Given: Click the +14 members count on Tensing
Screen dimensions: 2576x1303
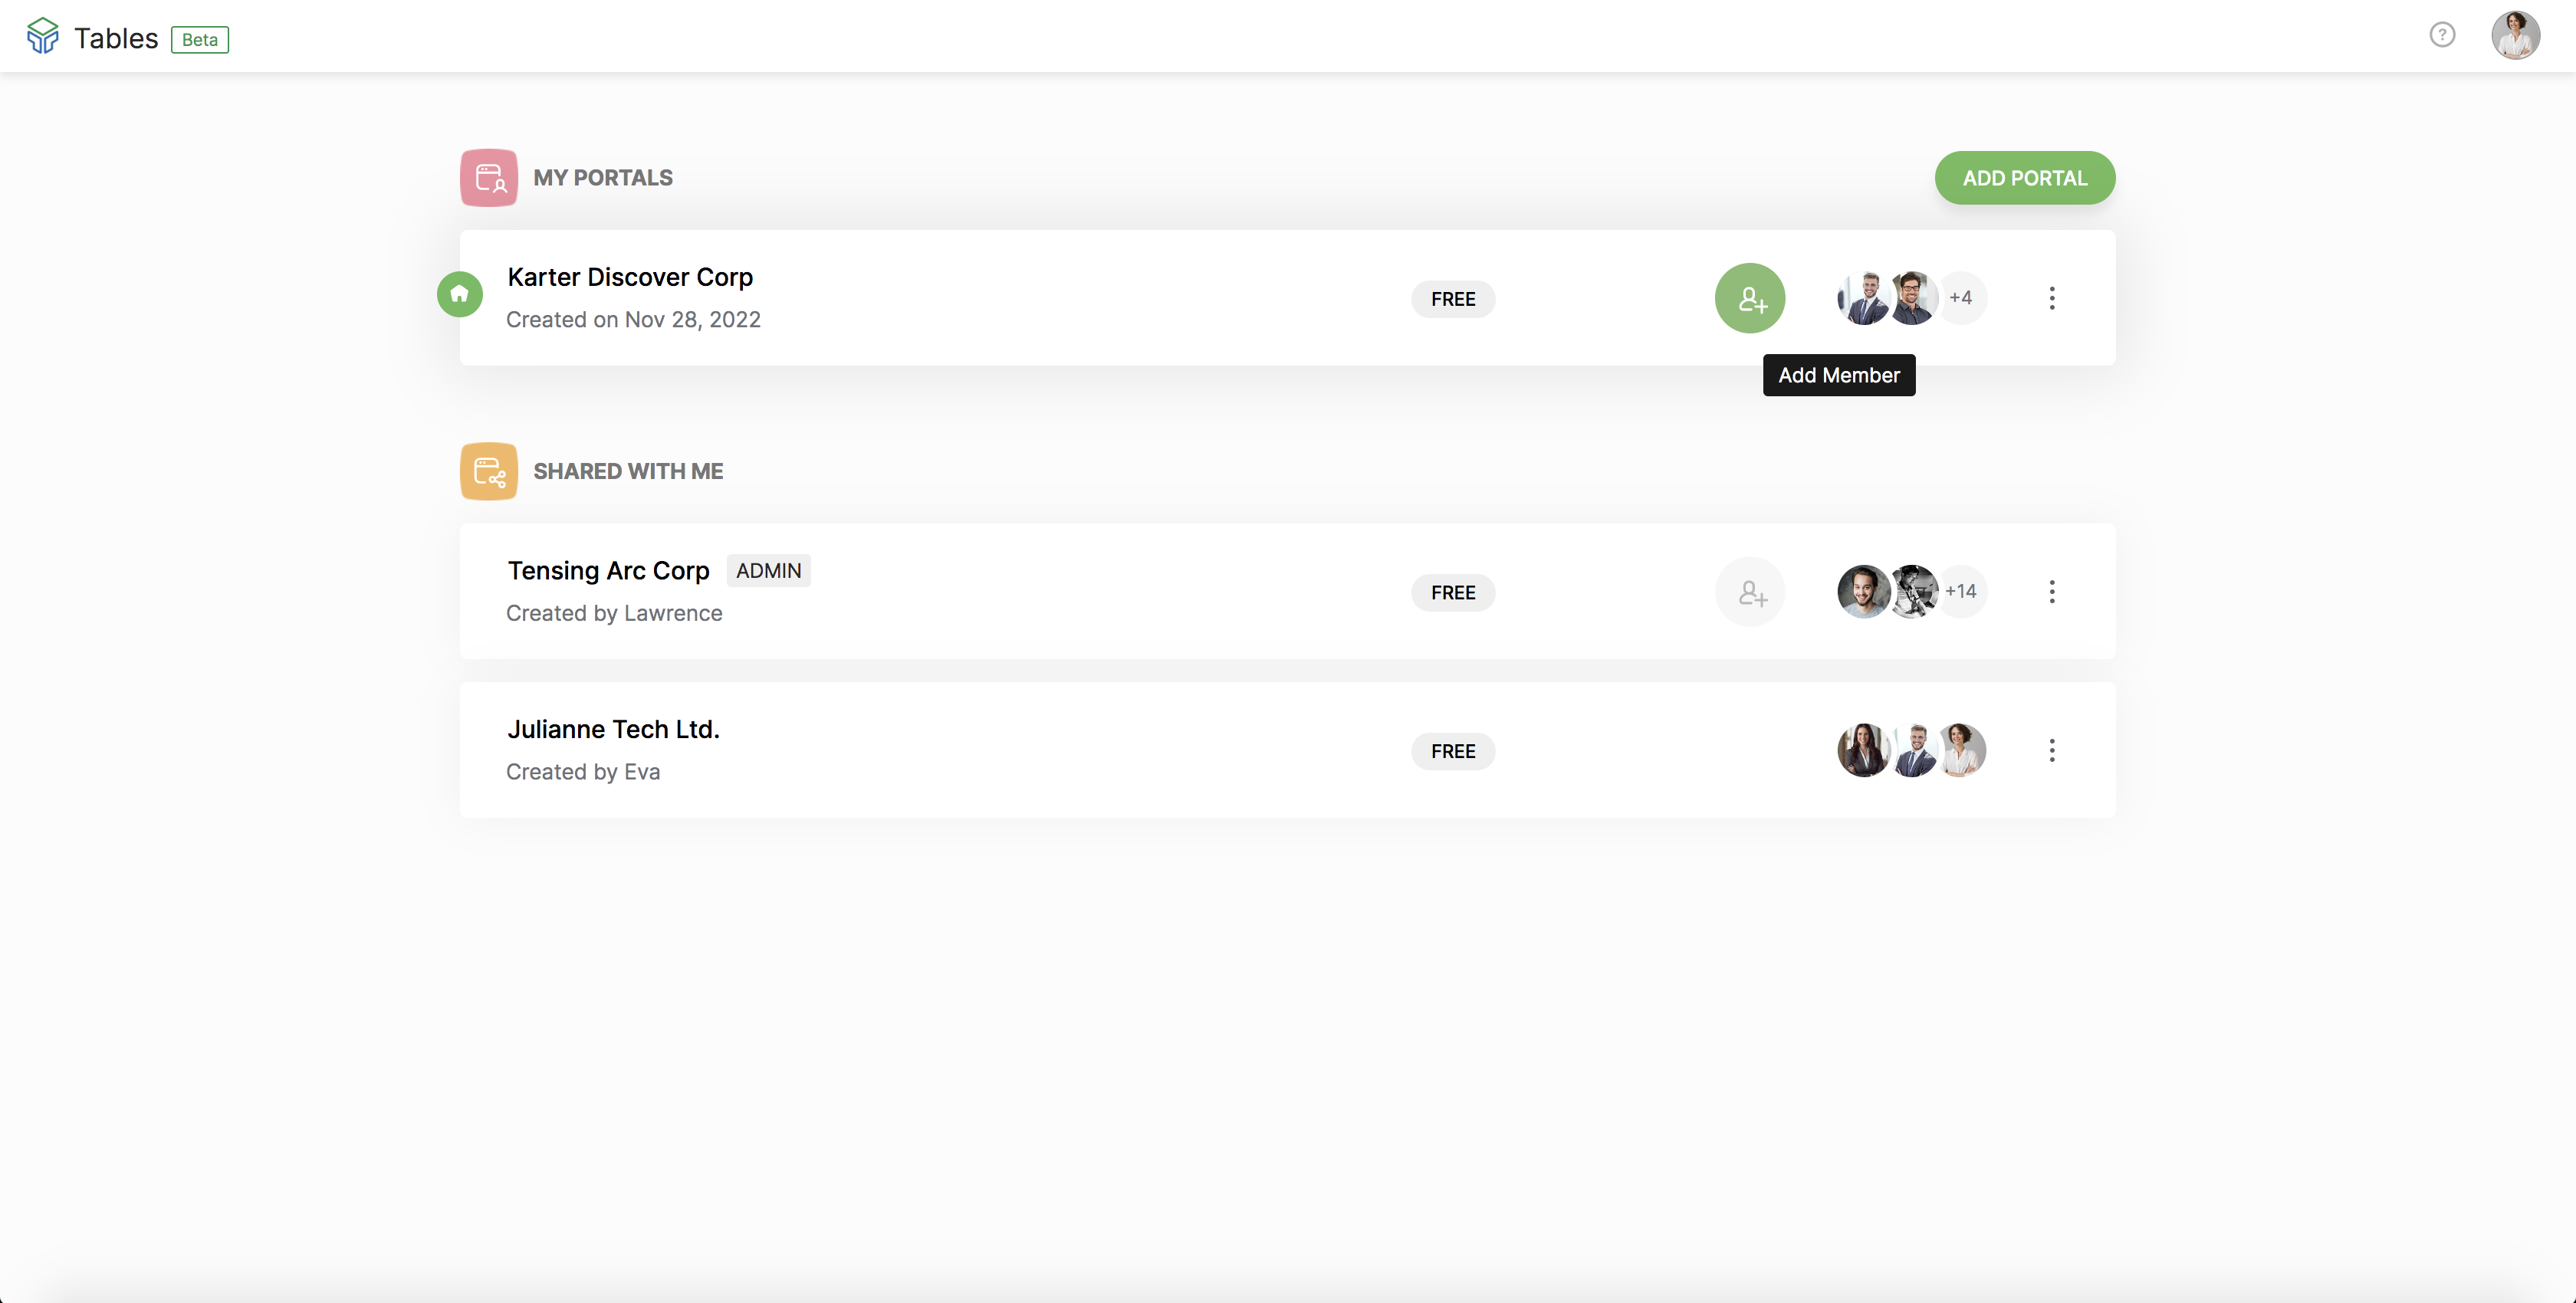Looking at the screenshot, I should [1961, 592].
